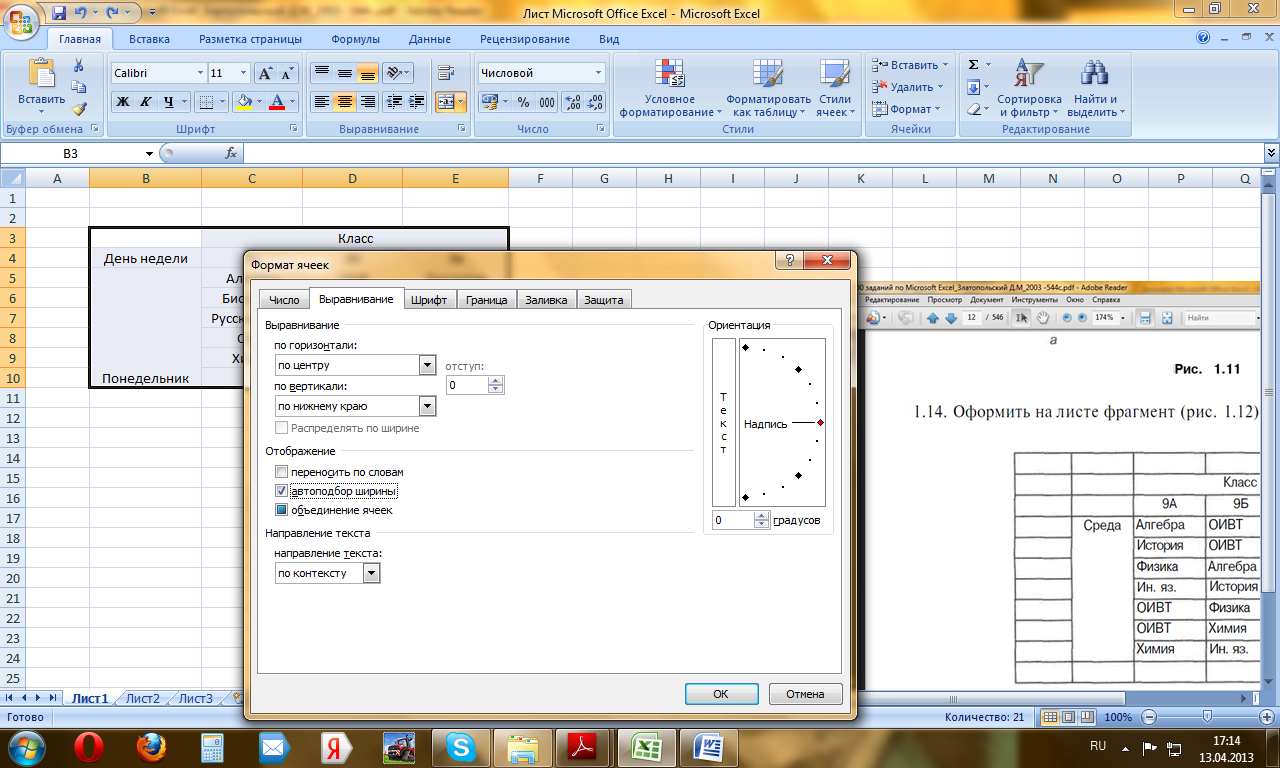The height and width of the screenshot is (768, 1280).
Task: Open the 'Формулы' ribbon tab
Action: (355, 40)
